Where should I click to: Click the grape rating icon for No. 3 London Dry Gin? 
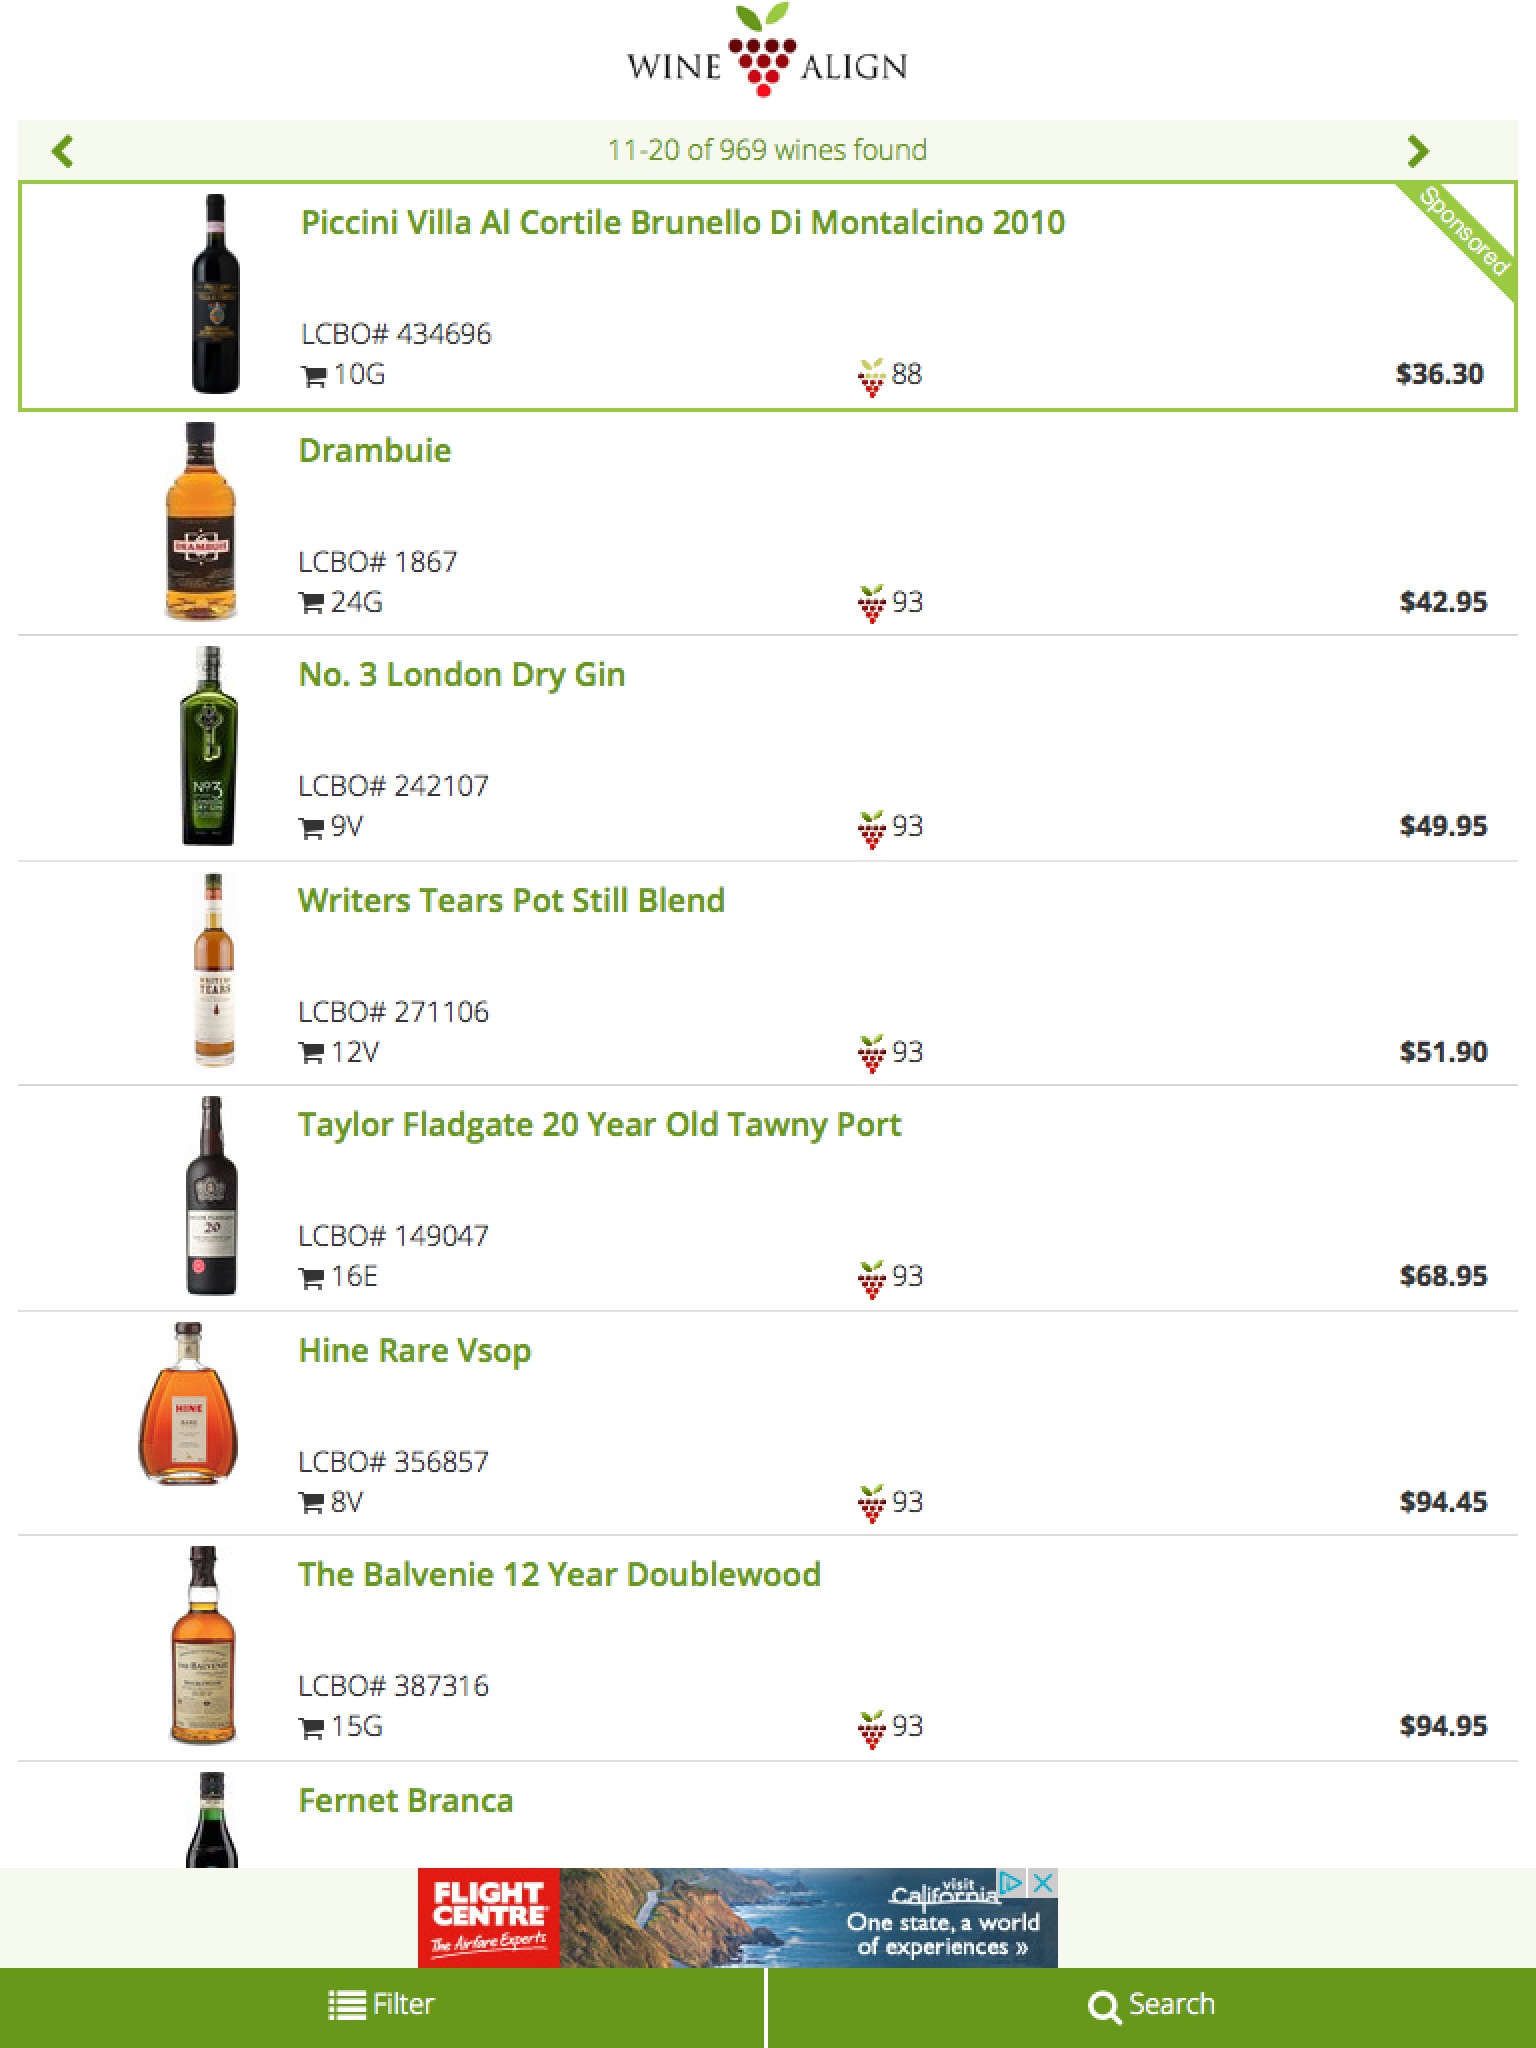click(x=871, y=828)
